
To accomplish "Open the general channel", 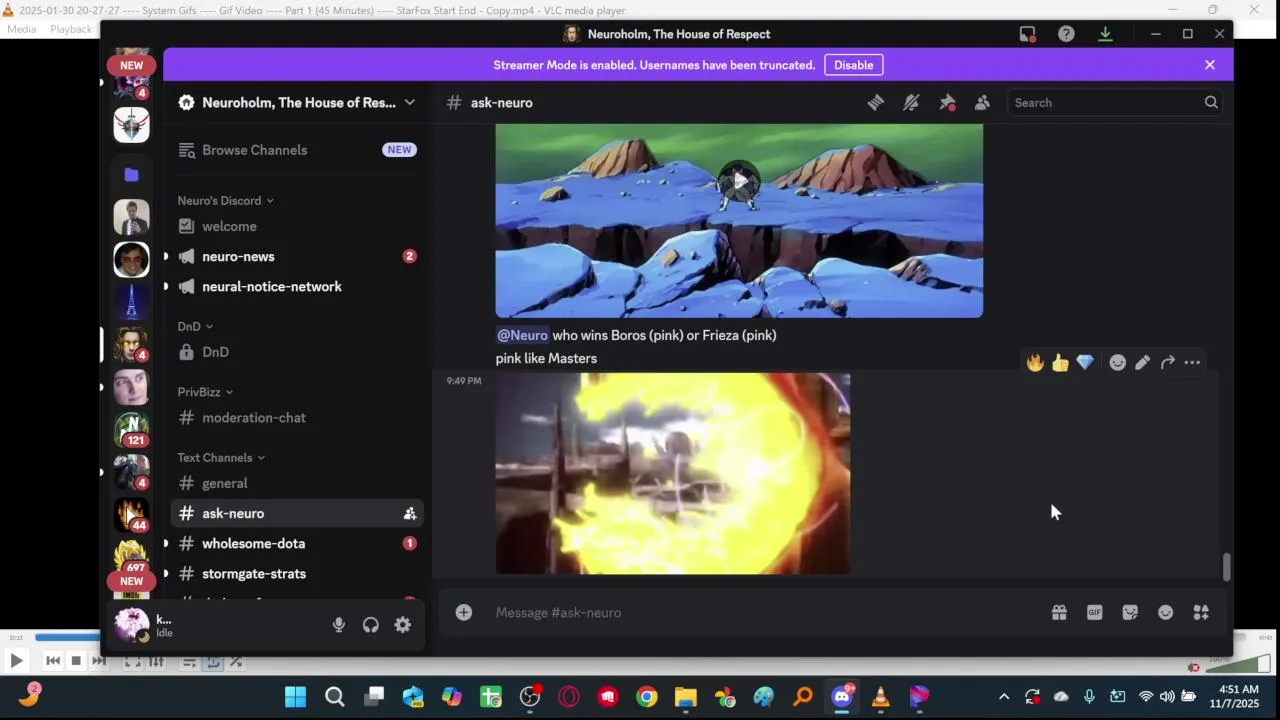I will tap(298, 483).
